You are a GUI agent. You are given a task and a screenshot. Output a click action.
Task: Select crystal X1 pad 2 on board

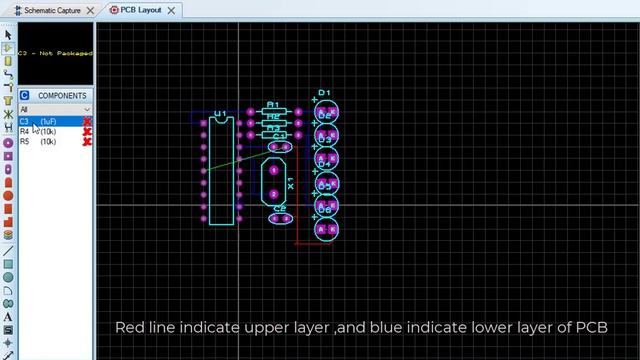[274, 194]
